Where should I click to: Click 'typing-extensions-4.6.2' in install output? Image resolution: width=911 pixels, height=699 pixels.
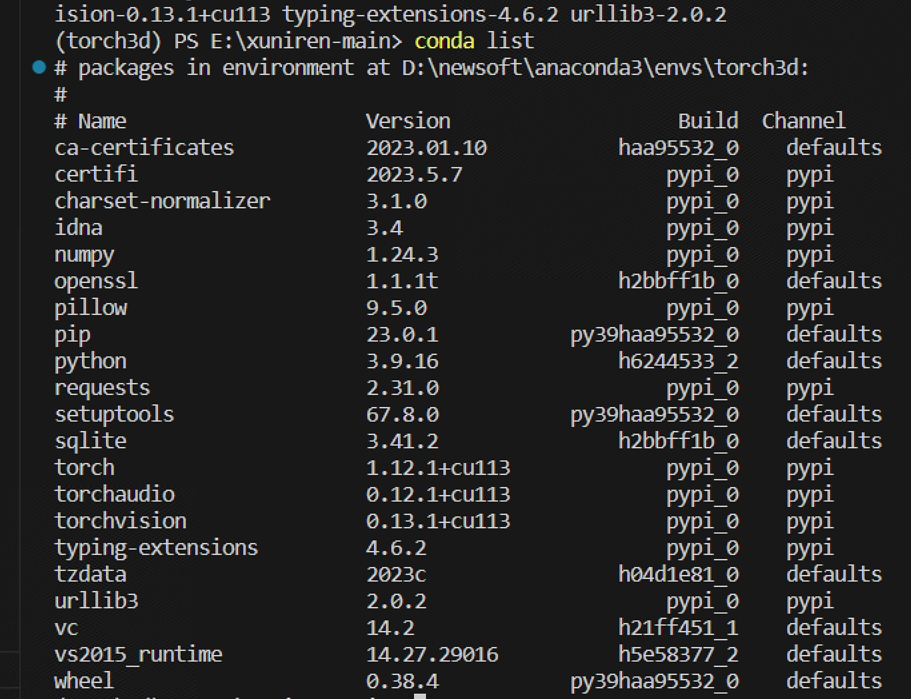pos(421,15)
